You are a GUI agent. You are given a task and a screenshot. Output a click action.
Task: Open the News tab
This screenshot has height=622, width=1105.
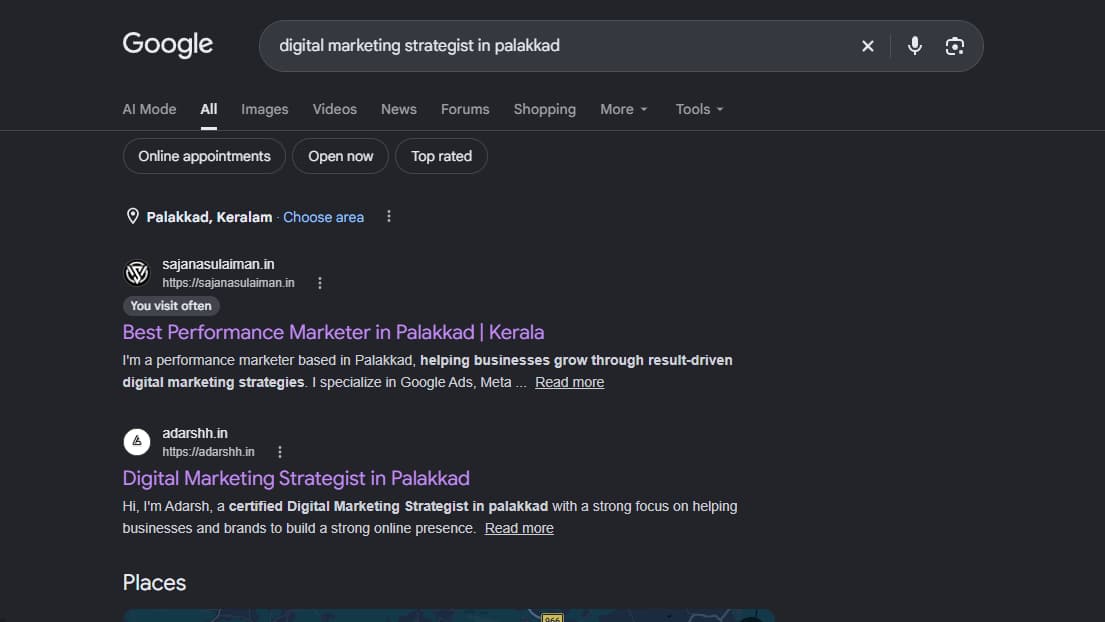pyautogui.click(x=399, y=109)
